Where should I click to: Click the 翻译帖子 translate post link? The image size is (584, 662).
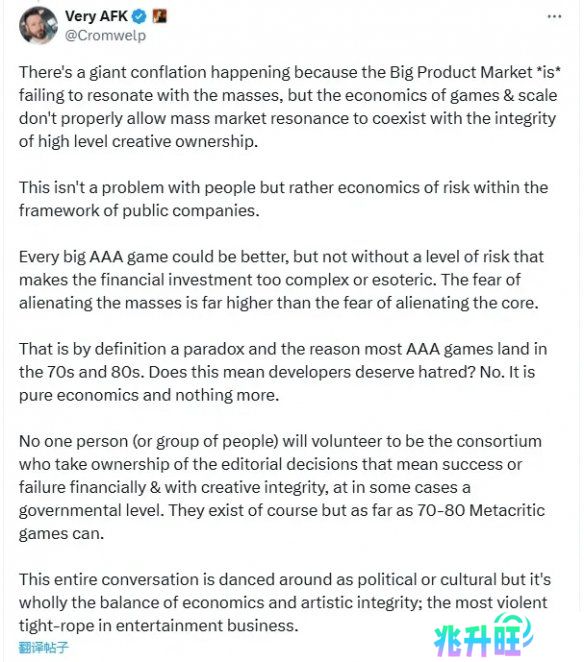43,647
